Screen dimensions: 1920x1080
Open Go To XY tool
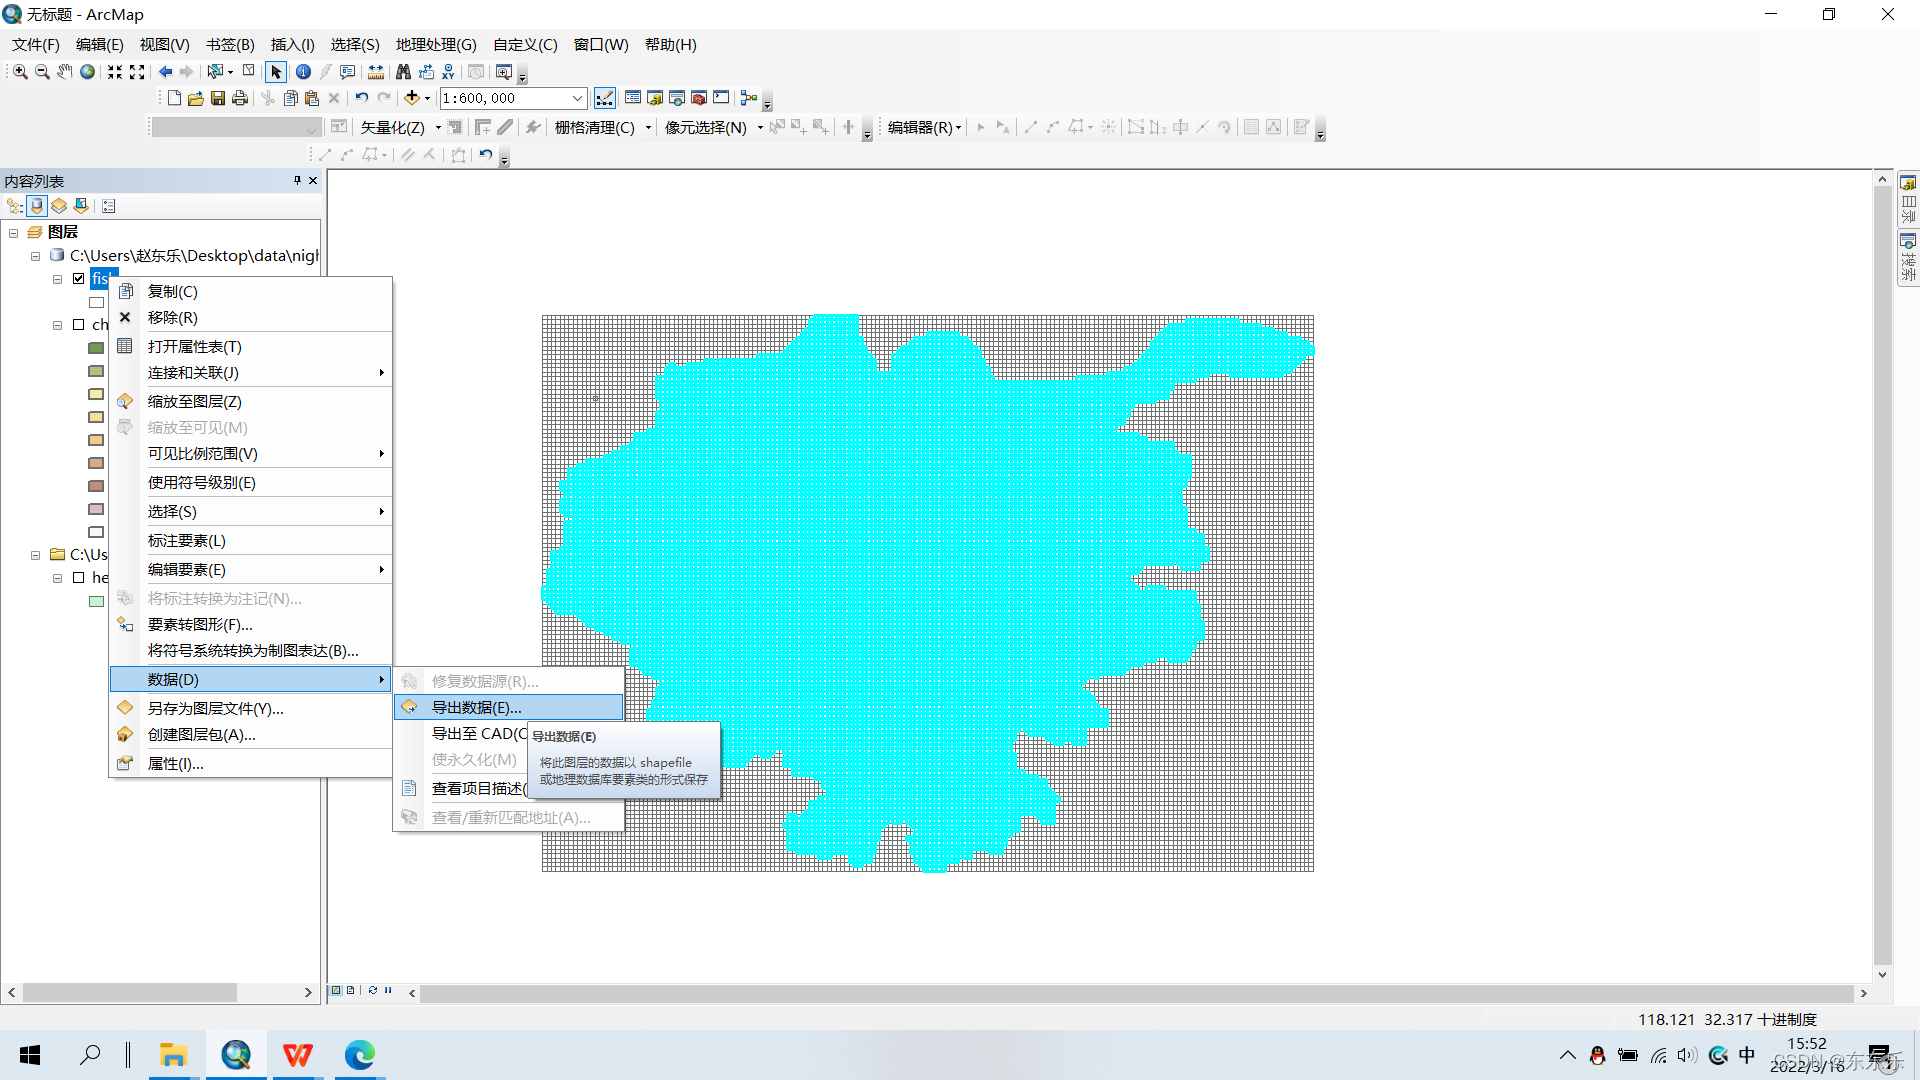[448, 72]
